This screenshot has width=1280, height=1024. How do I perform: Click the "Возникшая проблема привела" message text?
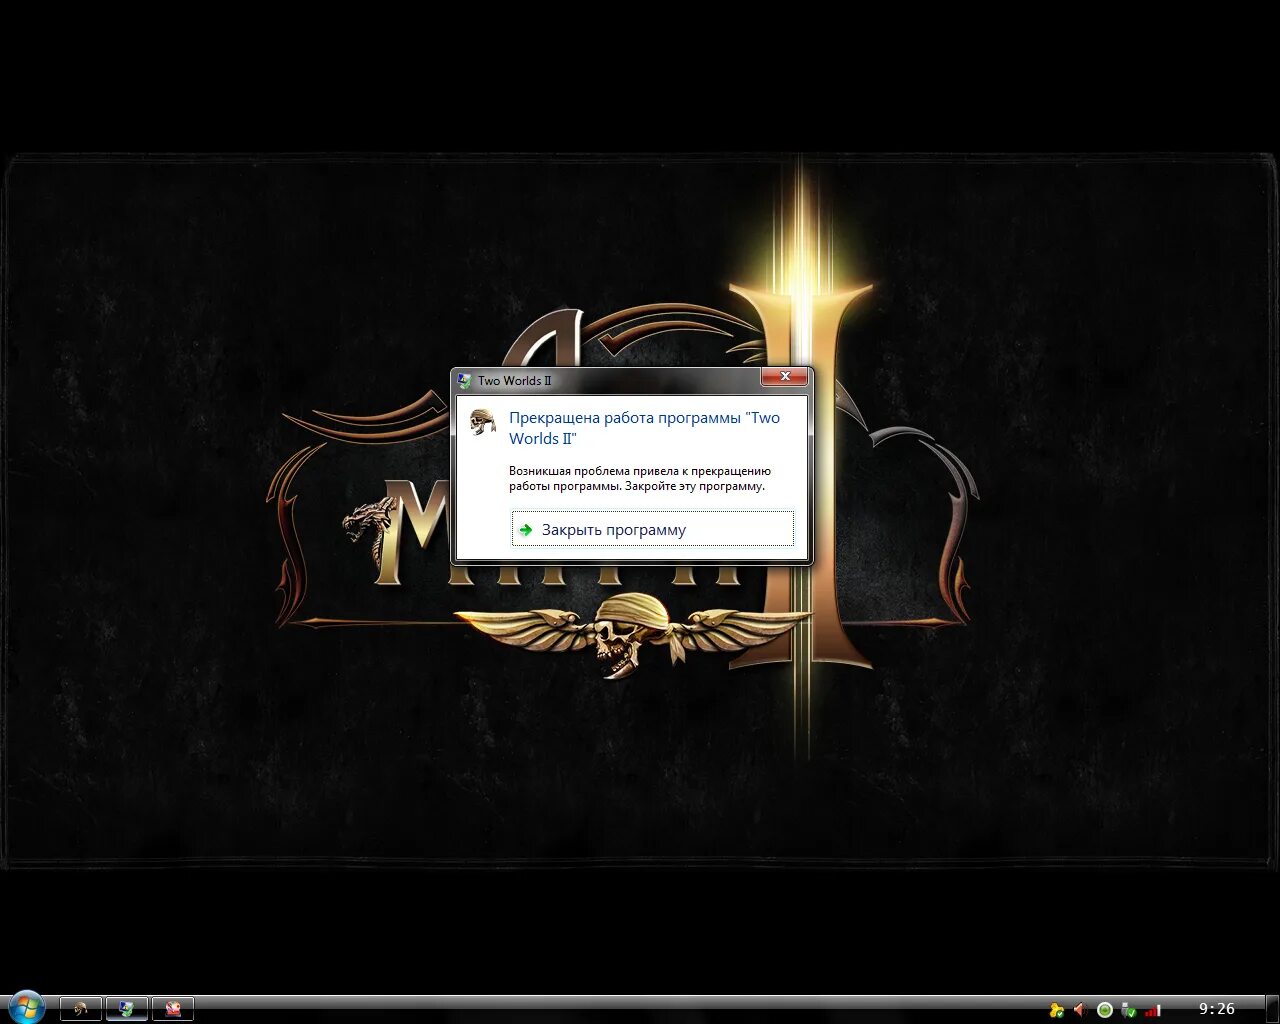tap(640, 478)
